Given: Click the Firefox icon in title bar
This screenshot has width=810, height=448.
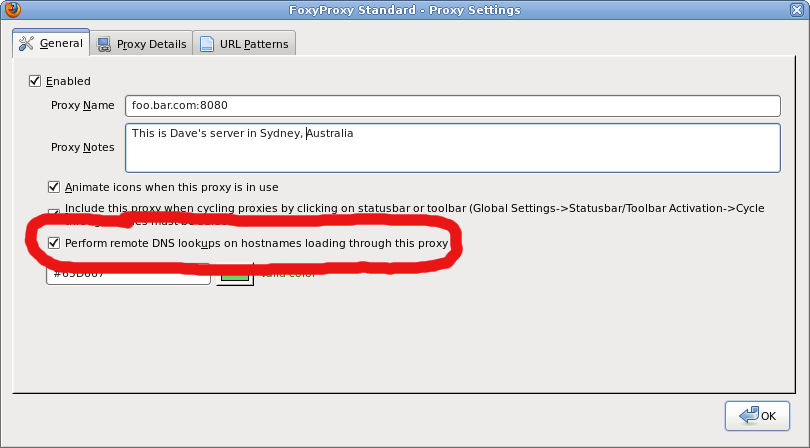Looking at the screenshot, I should coord(13,9).
